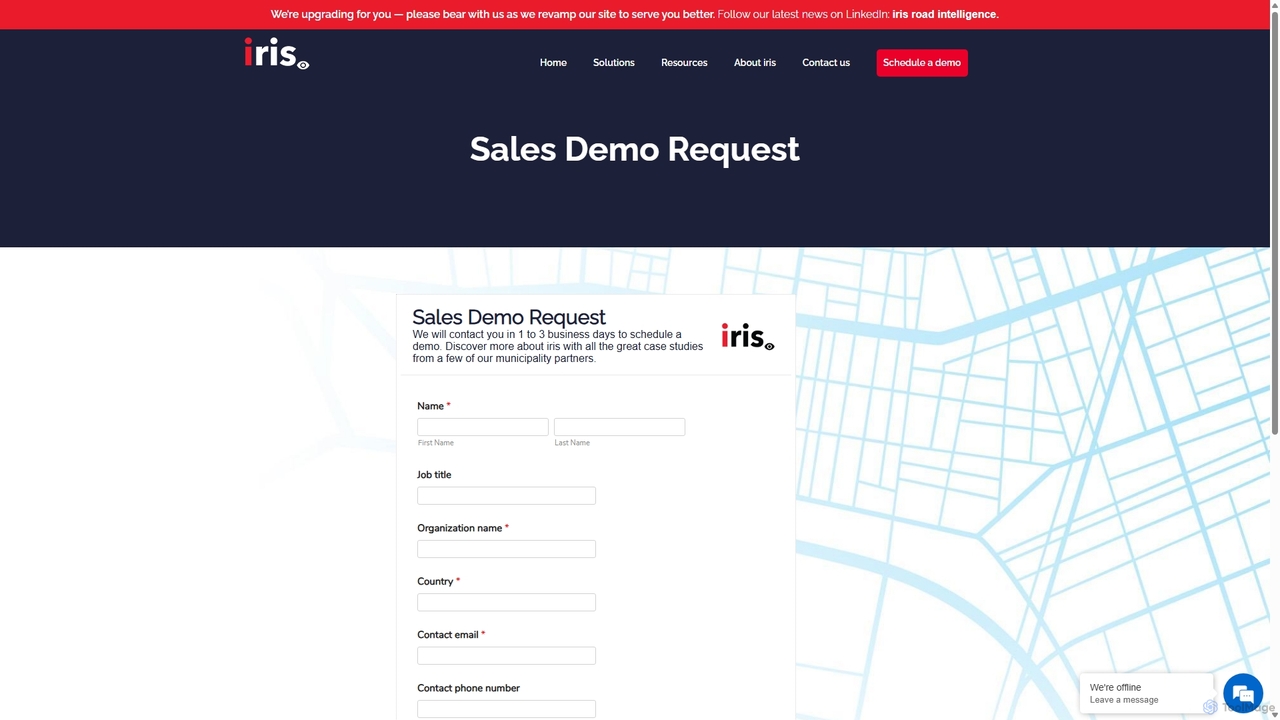The height and width of the screenshot is (720, 1280).
Task: Click the Organization name input
Action: click(x=506, y=549)
